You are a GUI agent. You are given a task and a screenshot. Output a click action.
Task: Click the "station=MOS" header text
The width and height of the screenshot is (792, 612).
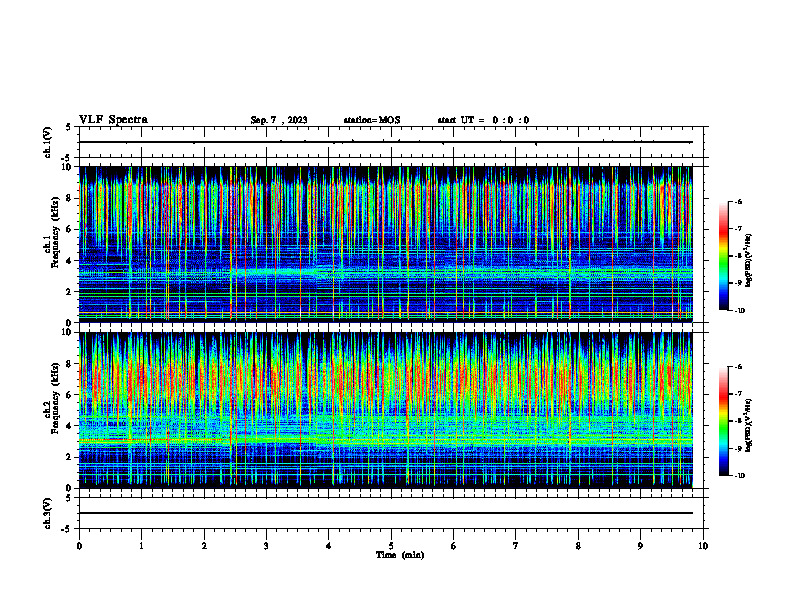pos(372,120)
